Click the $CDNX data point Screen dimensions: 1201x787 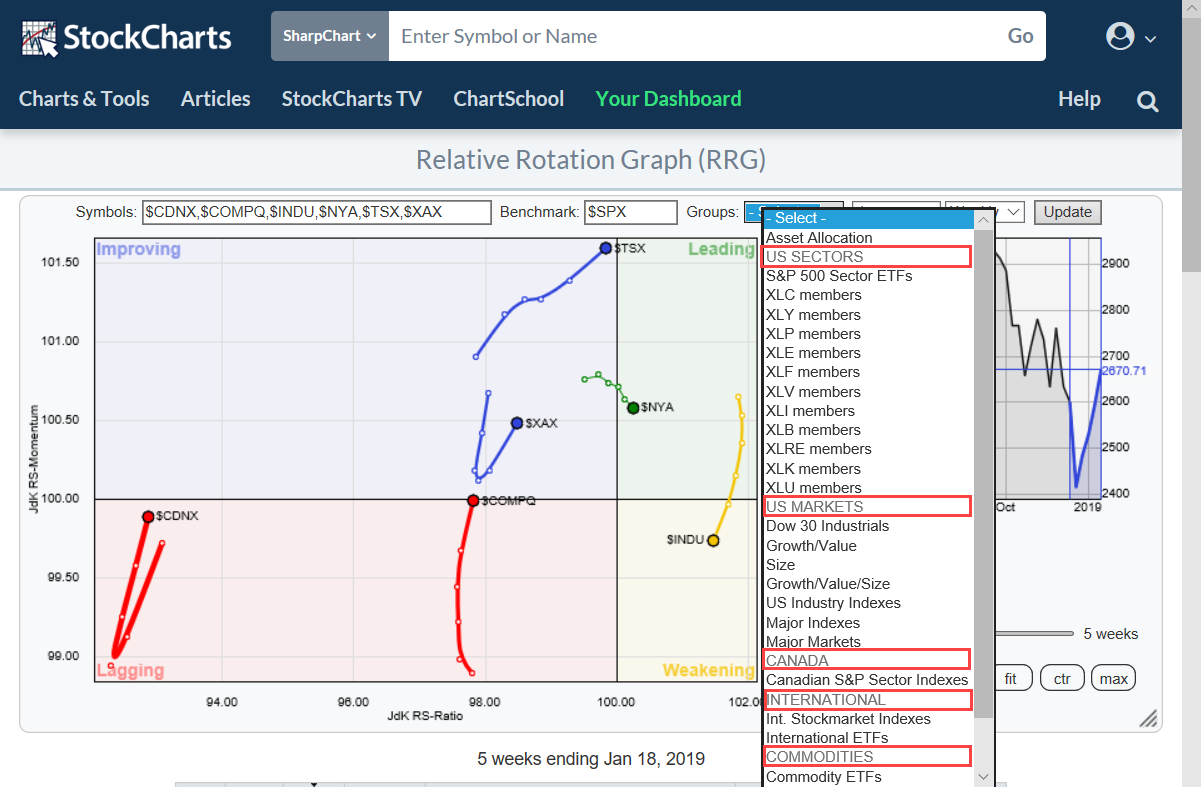148,517
